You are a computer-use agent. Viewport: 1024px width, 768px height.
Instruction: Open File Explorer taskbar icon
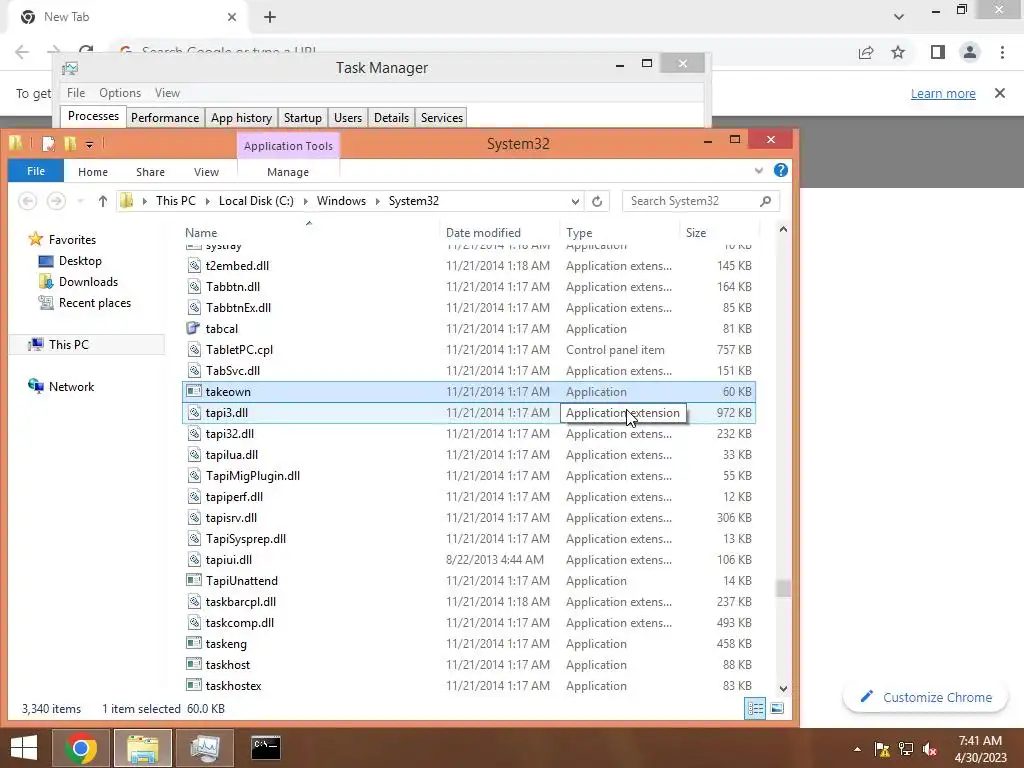[x=143, y=748]
